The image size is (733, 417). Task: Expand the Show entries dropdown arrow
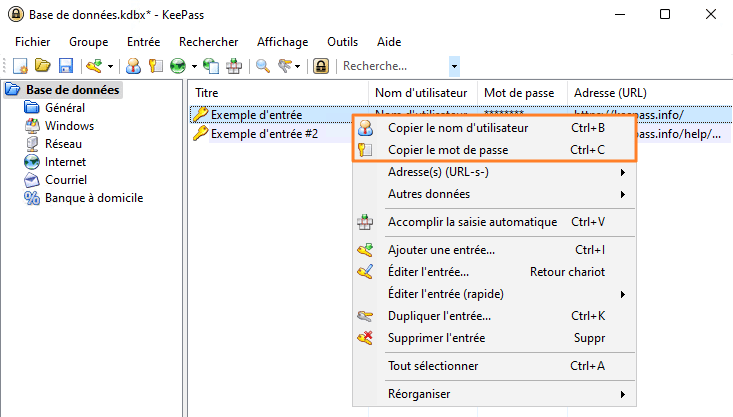click(298, 66)
